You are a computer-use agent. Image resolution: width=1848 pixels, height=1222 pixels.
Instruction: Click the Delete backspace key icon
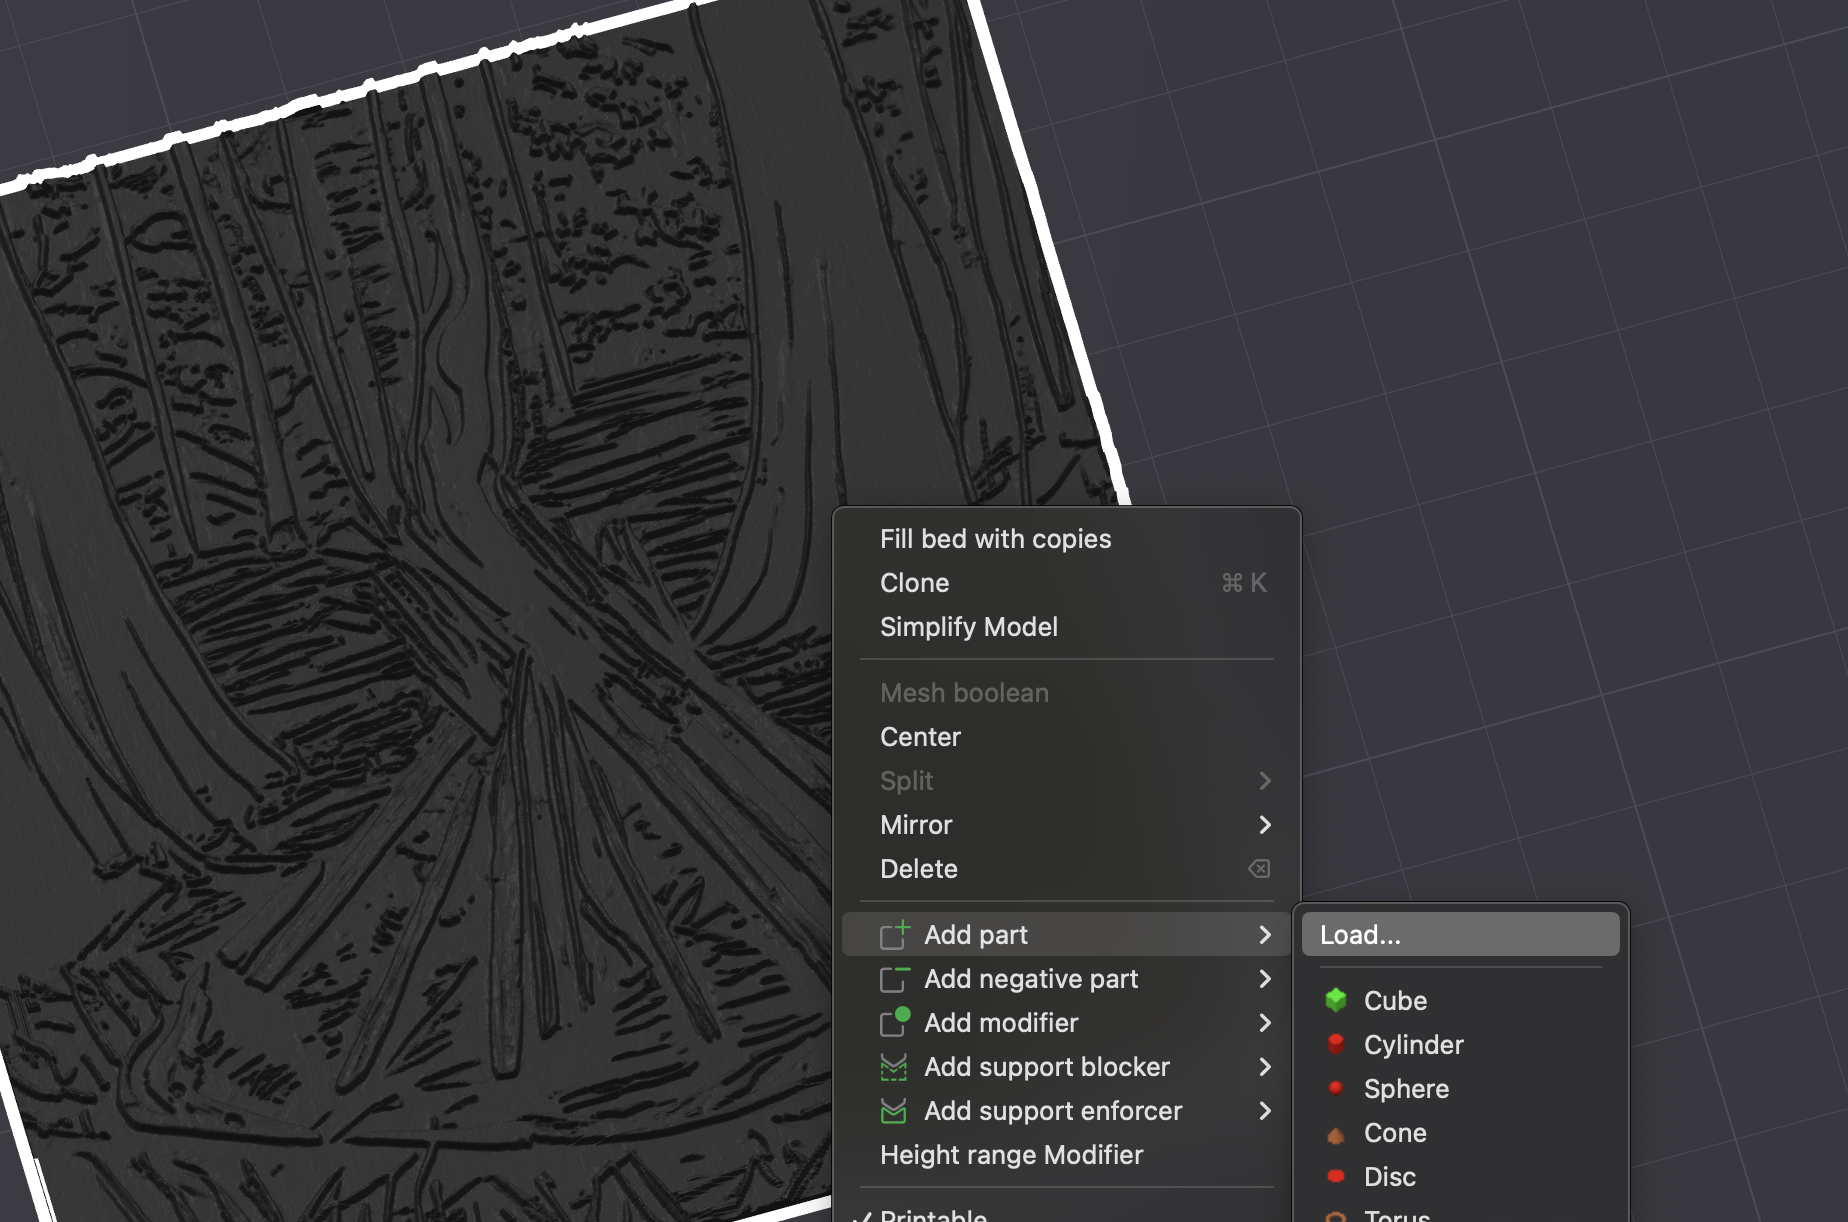(1259, 869)
